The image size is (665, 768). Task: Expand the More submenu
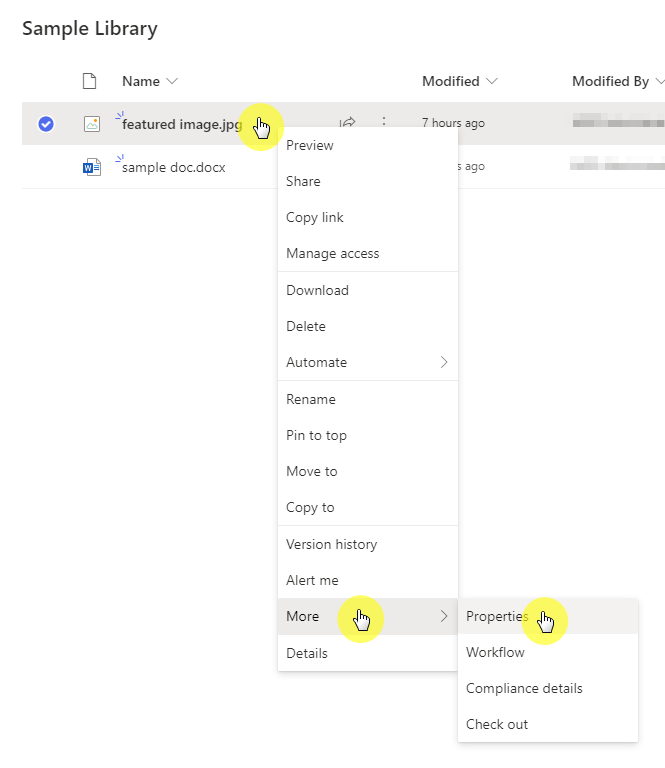tap(368, 616)
